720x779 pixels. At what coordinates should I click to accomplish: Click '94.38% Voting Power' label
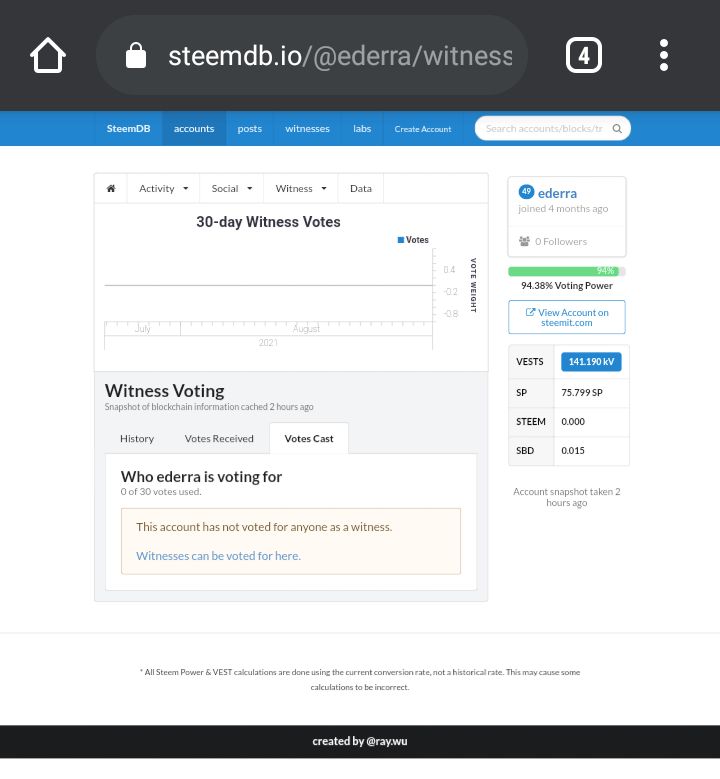[x=566, y=286]
